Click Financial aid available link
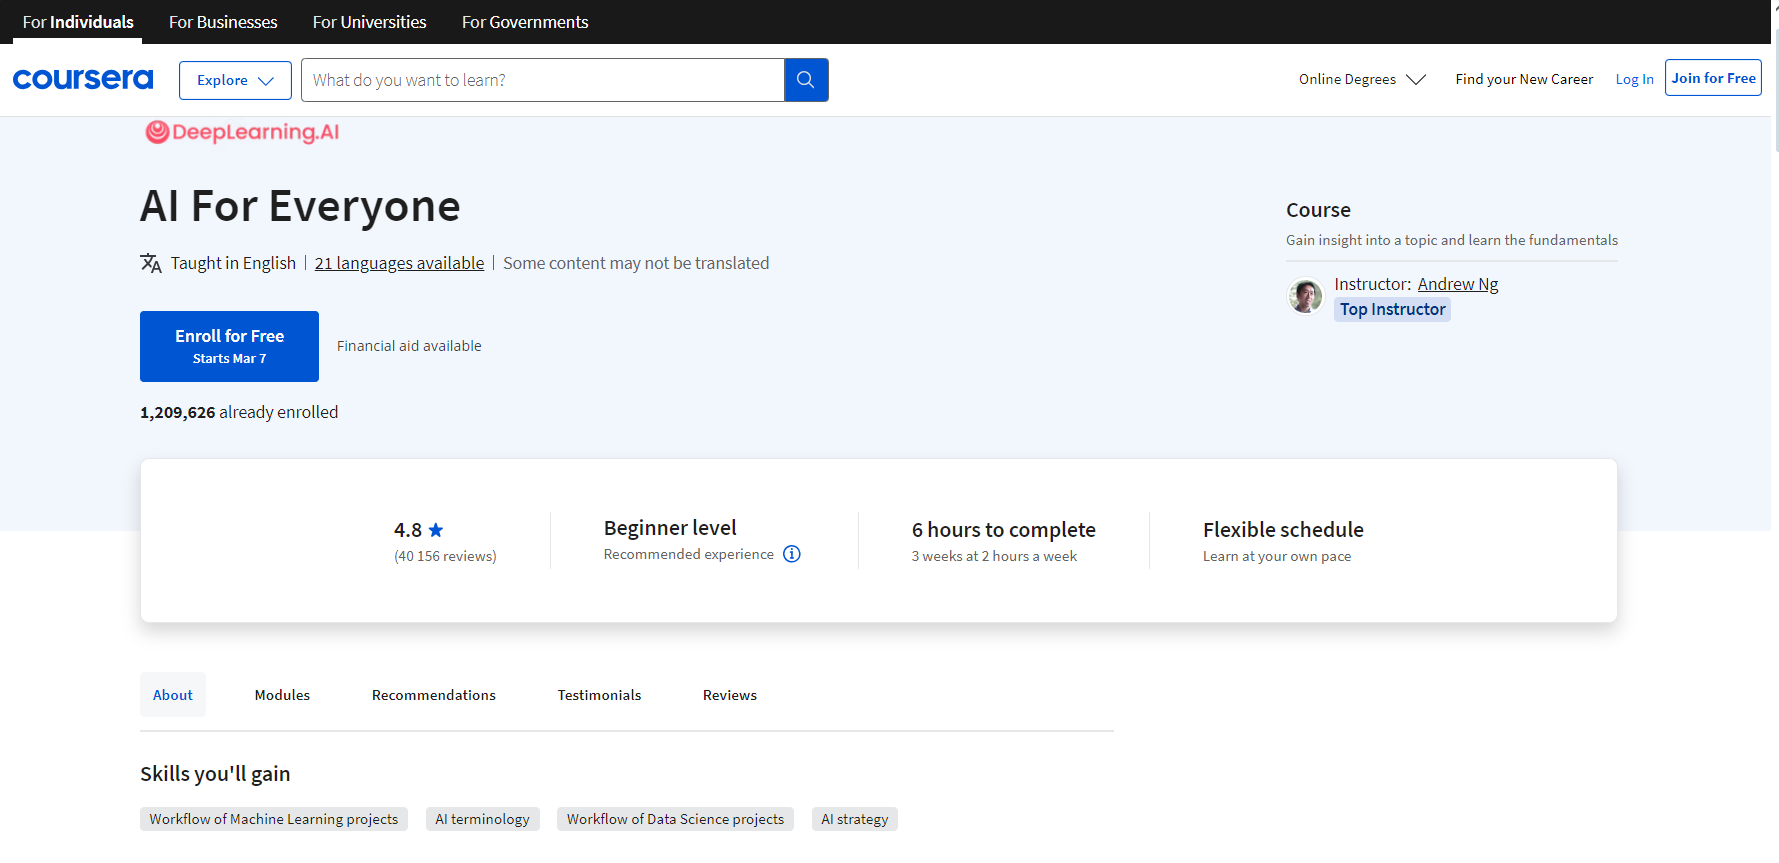The image size is (1779, 863). [x=409, y=346]
